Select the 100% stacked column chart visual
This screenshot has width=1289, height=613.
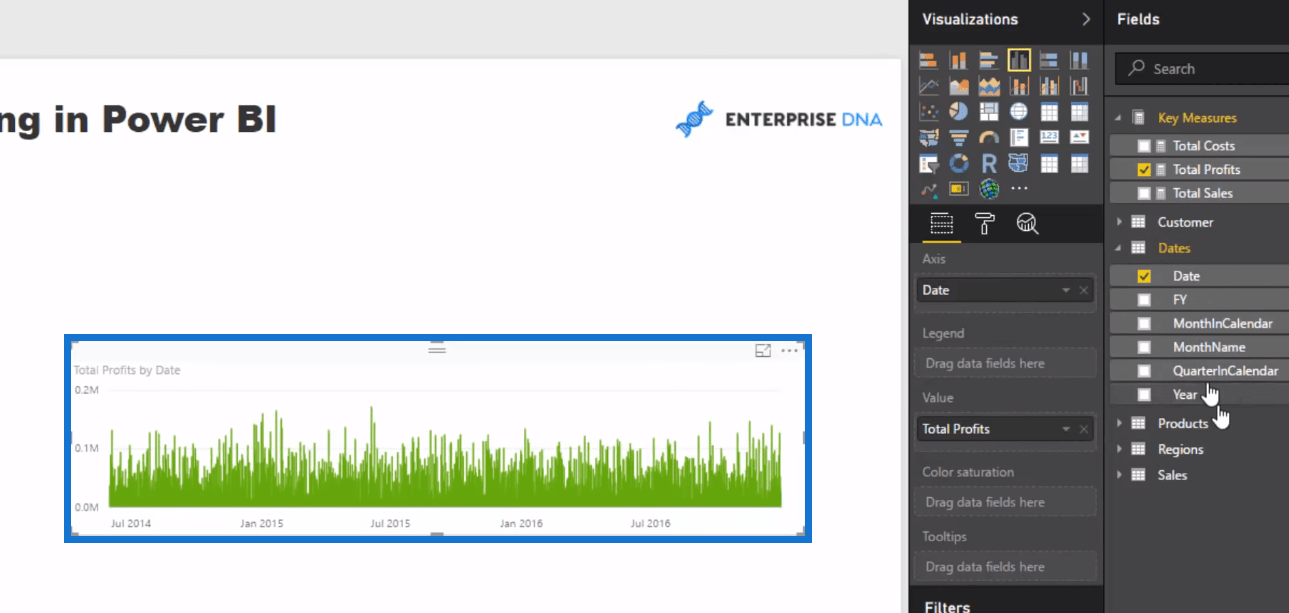pos(1079,60)
